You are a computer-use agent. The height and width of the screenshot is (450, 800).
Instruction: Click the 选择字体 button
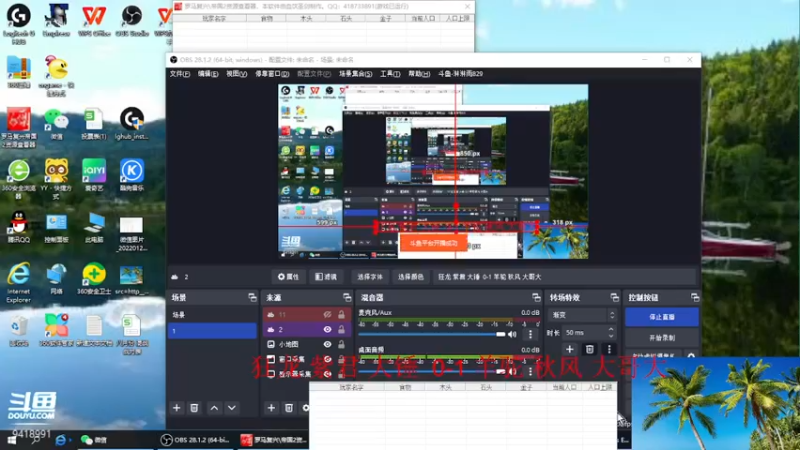coord(370,277)
